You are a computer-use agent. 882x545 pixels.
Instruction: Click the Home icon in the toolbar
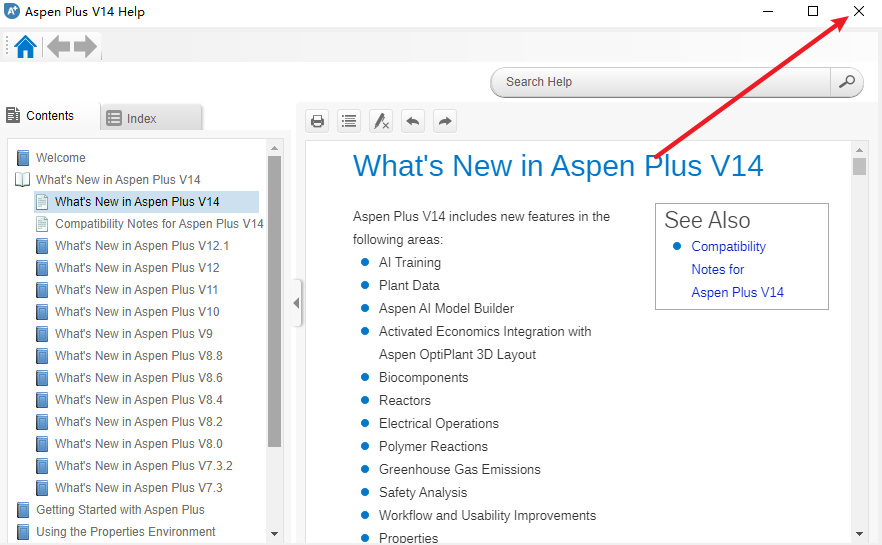[26, 47]
